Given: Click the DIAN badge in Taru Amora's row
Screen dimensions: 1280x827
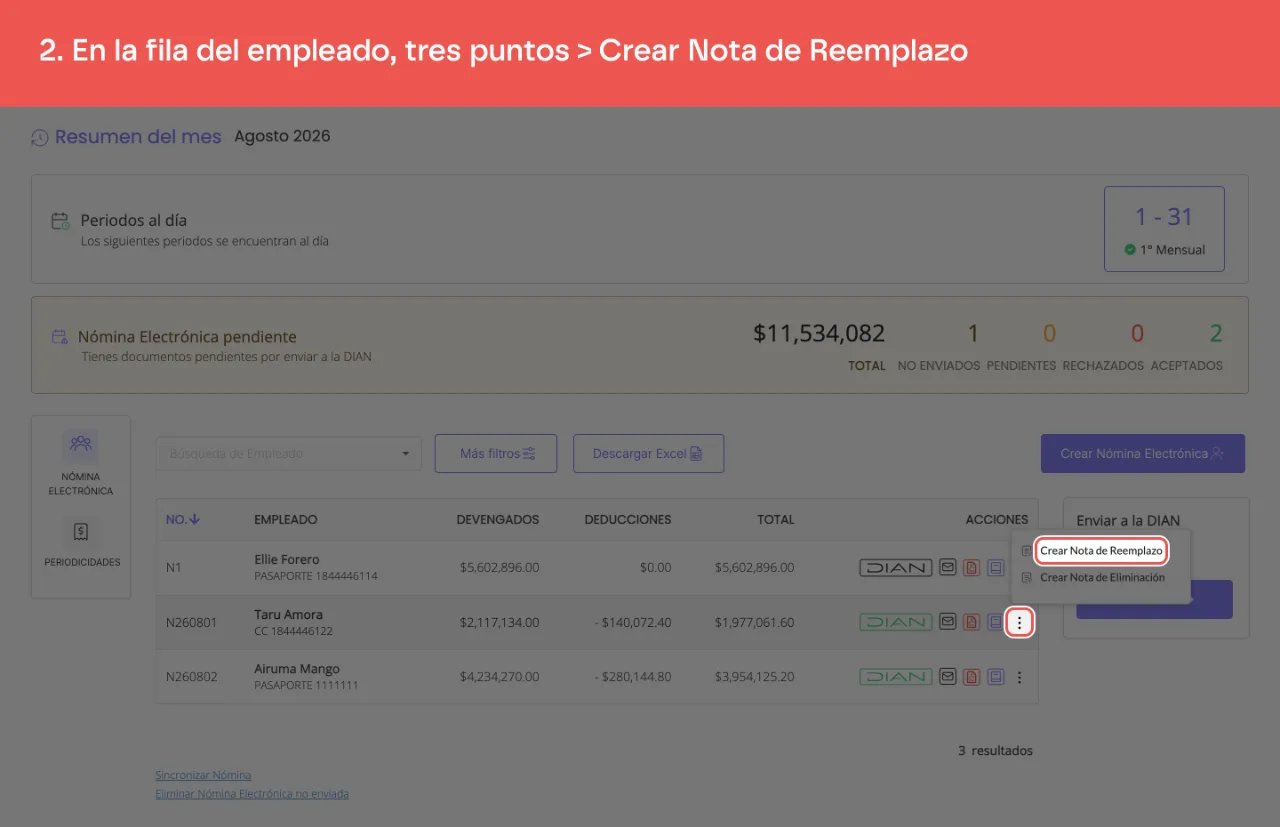Looking at the screenshot, I should point(895,622).
